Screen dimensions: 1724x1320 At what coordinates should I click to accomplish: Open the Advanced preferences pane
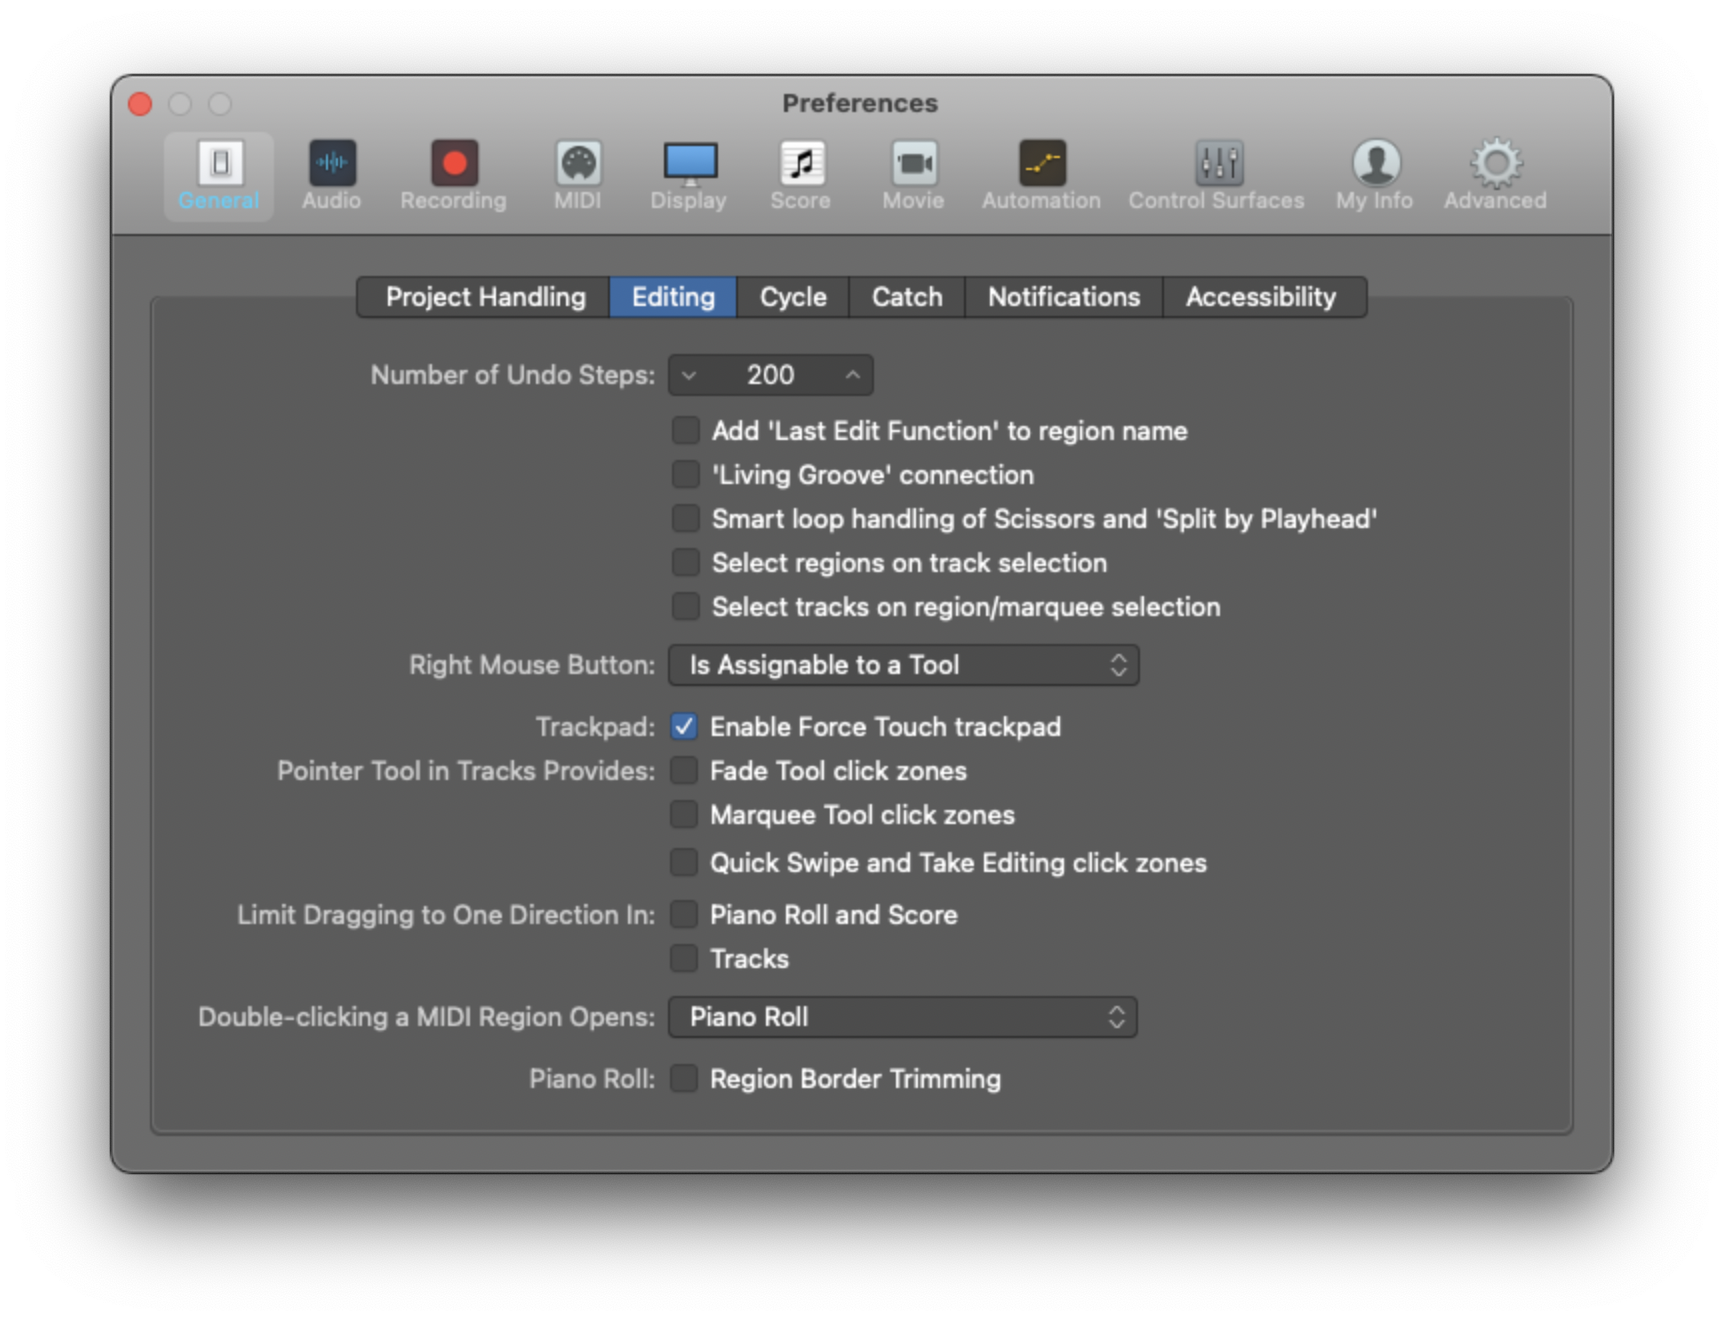click(1495, 176)
